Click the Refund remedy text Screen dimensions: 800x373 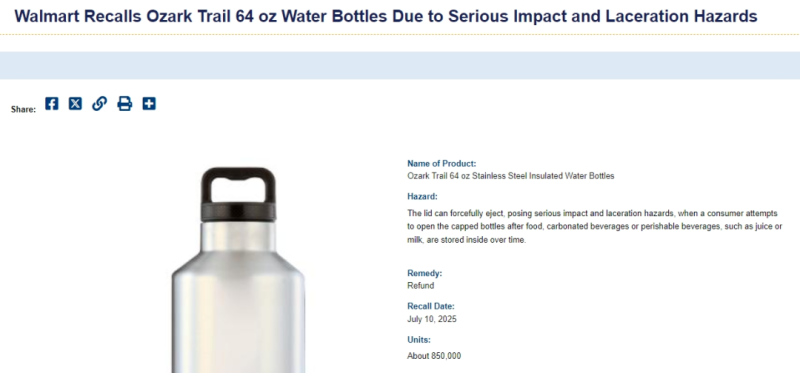[420, 286]
